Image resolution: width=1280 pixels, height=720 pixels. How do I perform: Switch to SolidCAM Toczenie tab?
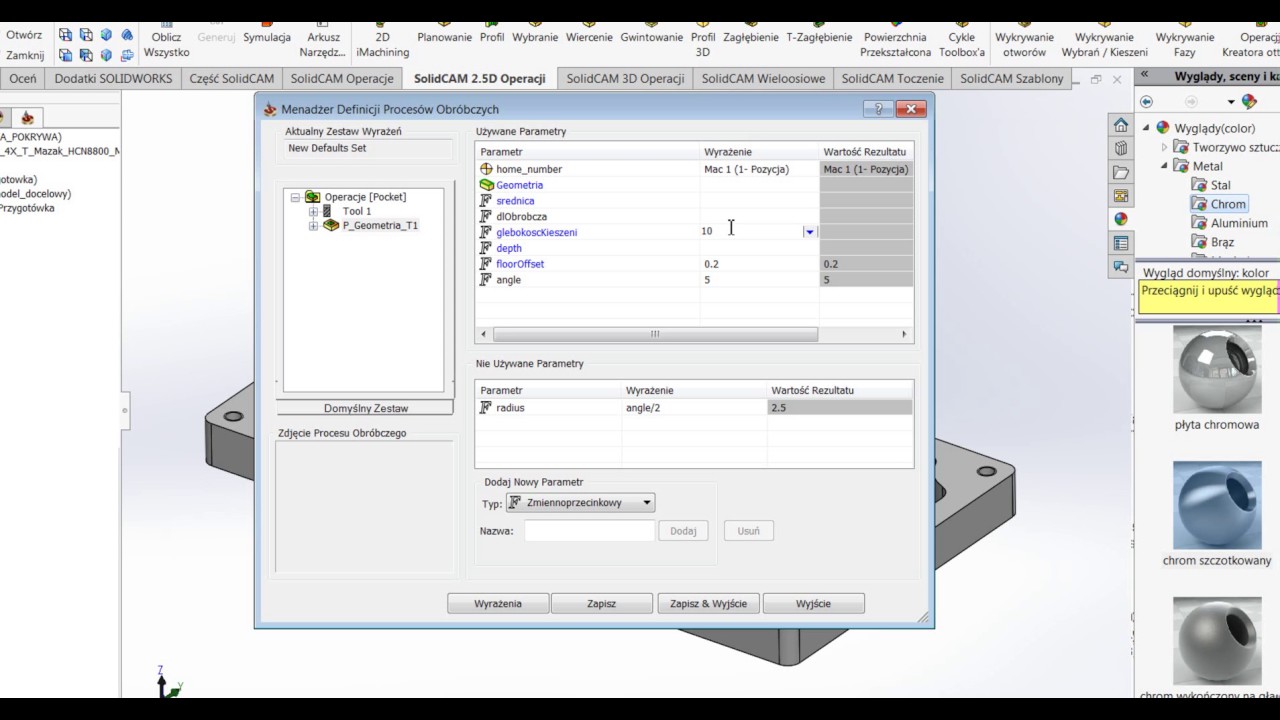coord(892,78)
